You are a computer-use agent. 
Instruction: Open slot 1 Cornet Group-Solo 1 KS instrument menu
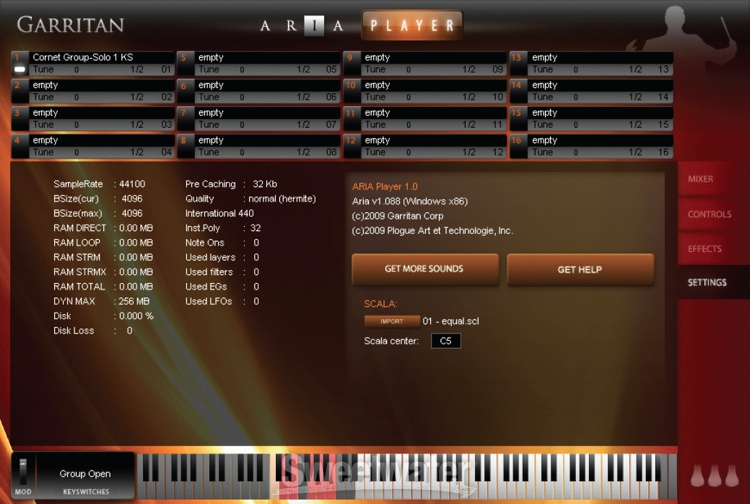101,57
